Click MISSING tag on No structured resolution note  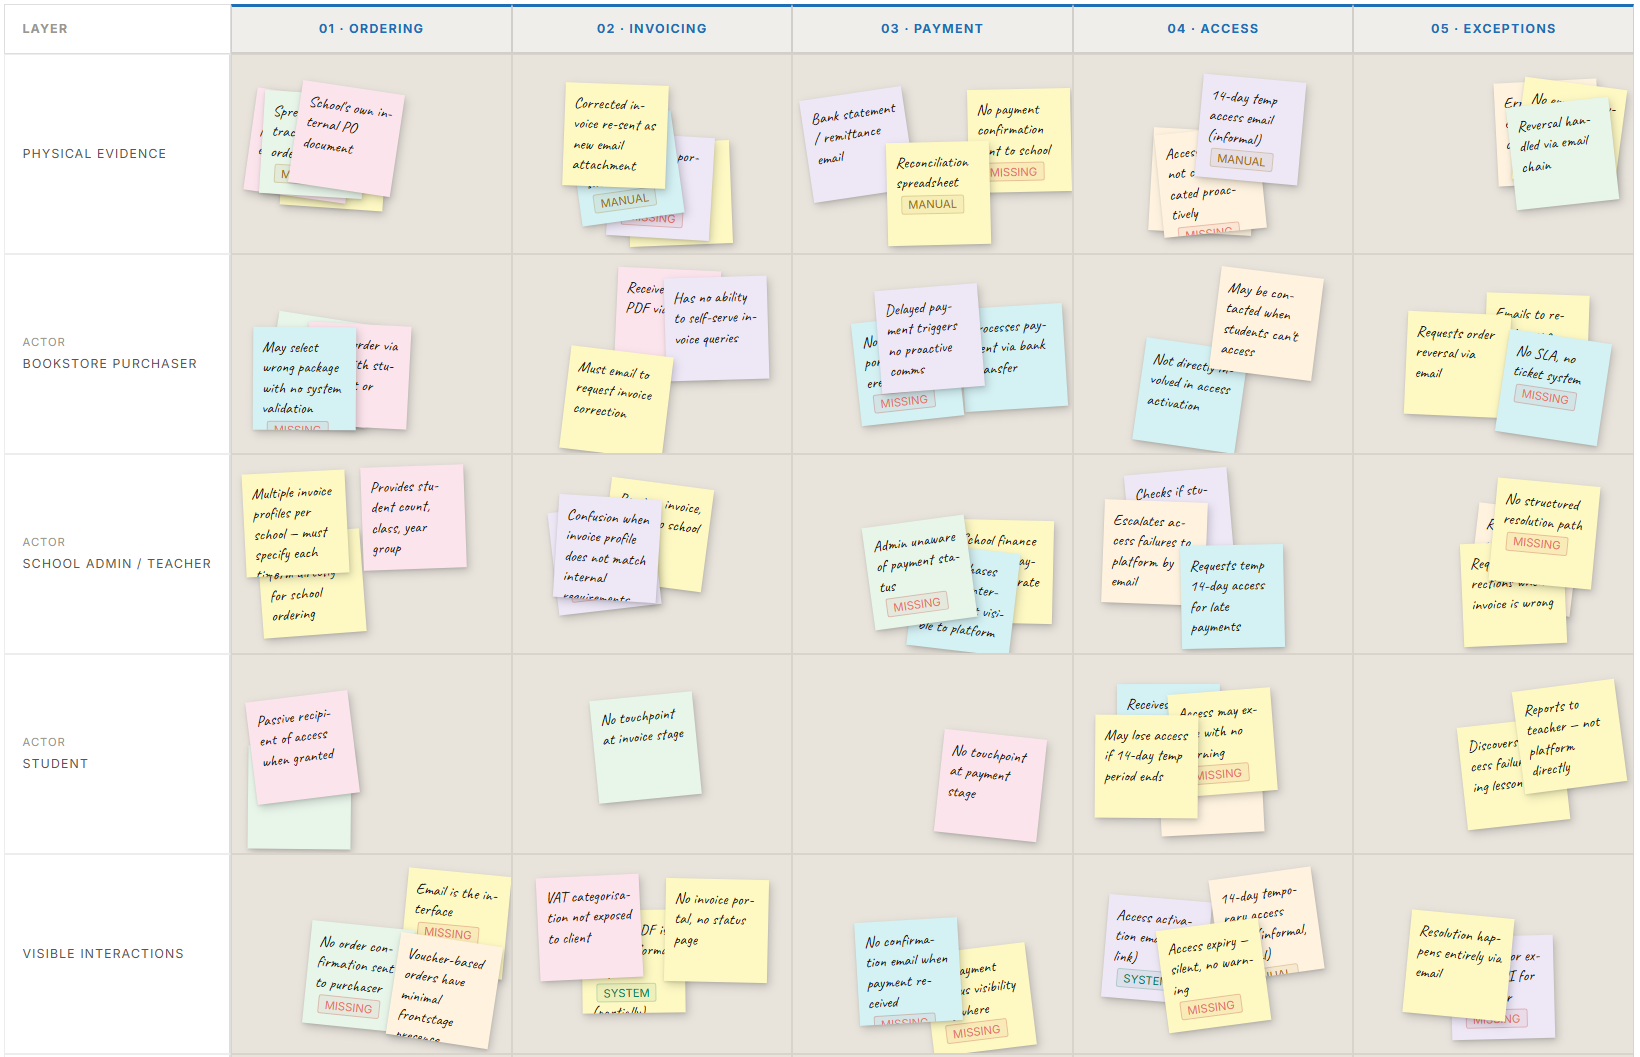point(1537,543)
